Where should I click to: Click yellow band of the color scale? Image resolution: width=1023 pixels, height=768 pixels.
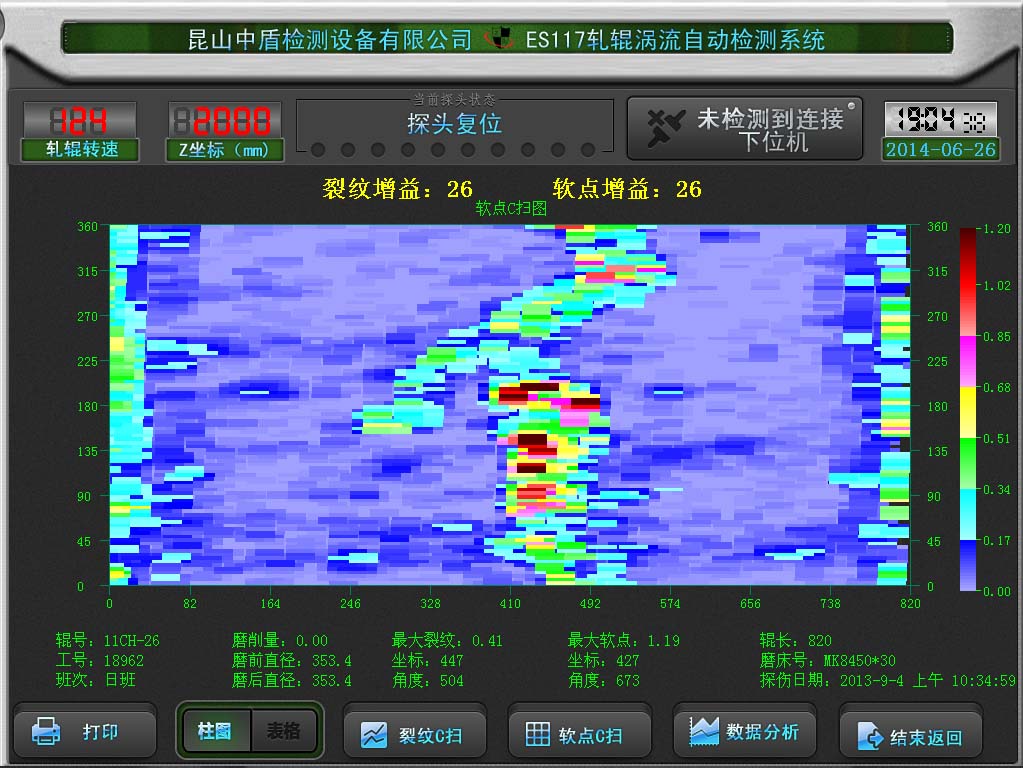(968, 412)
